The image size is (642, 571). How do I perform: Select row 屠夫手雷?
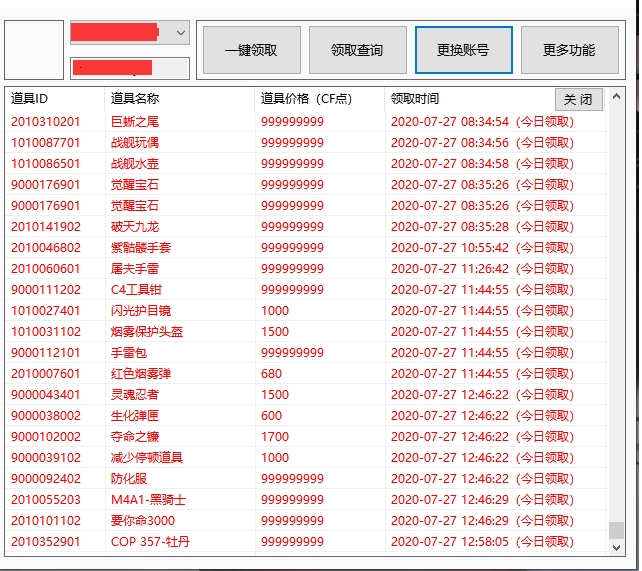[305, 269]
